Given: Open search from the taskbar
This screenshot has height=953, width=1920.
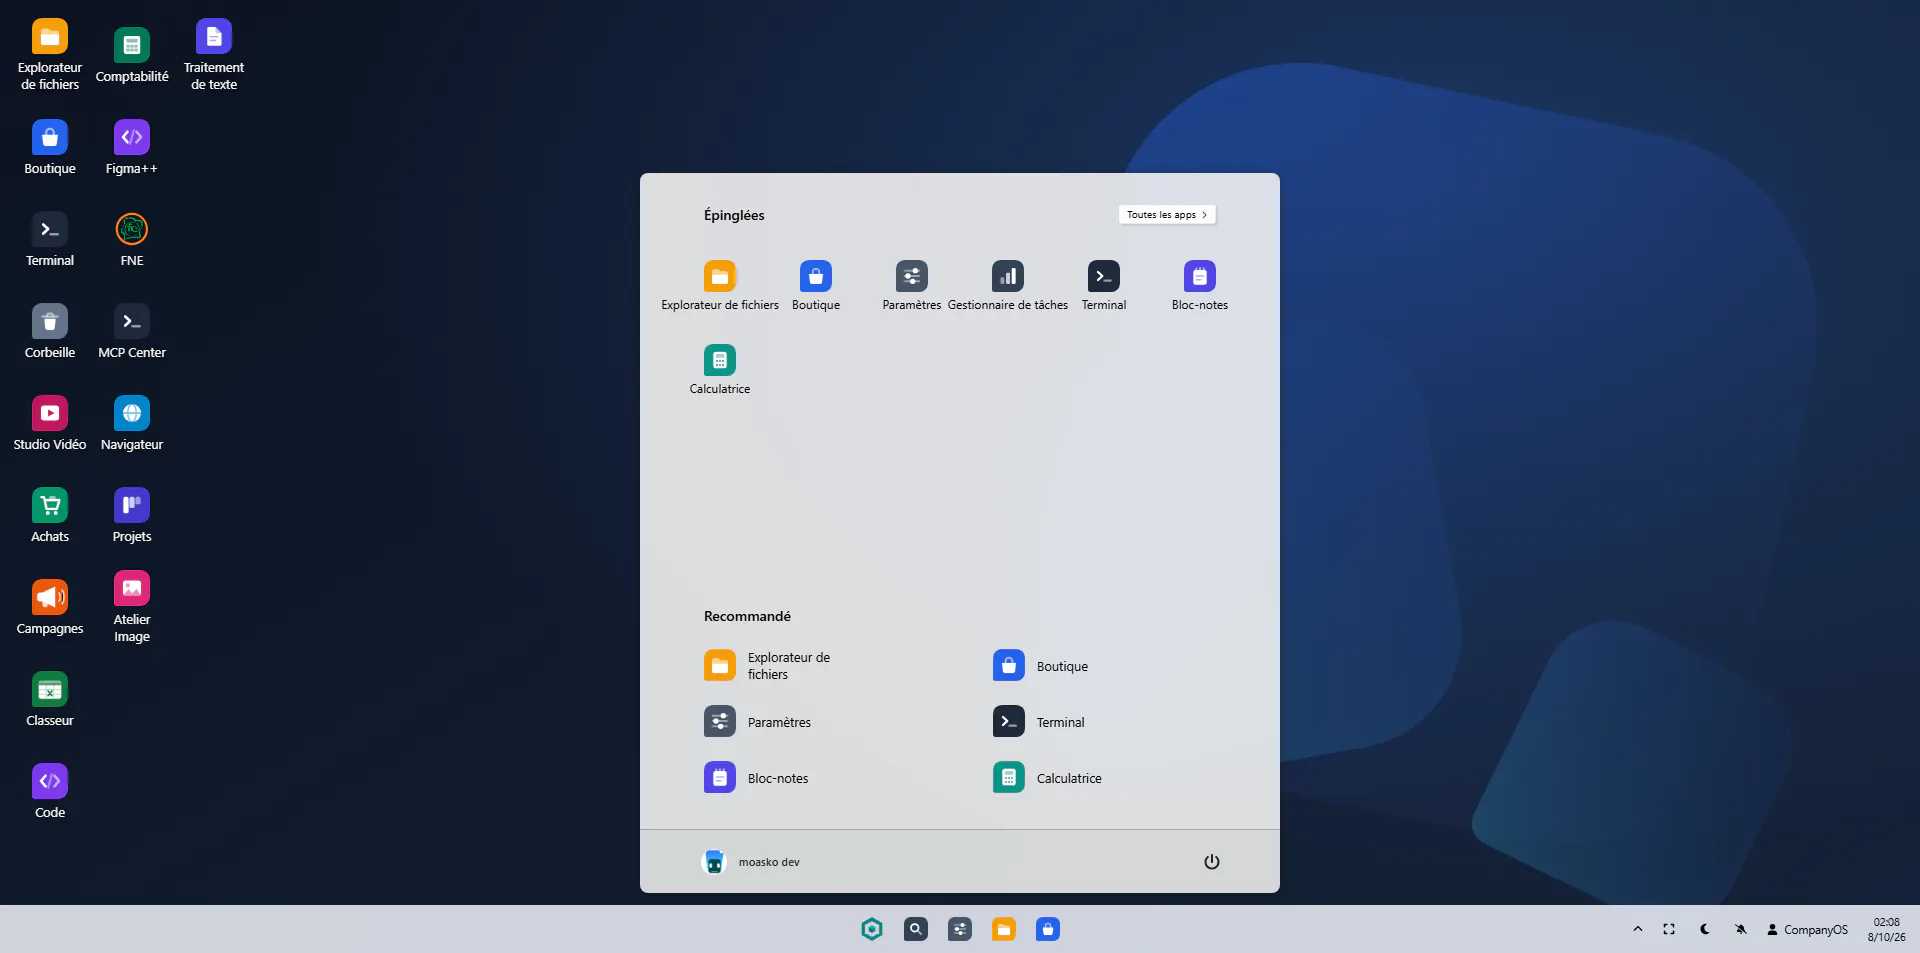Looking at the screenshot, I should click(916, 929).
